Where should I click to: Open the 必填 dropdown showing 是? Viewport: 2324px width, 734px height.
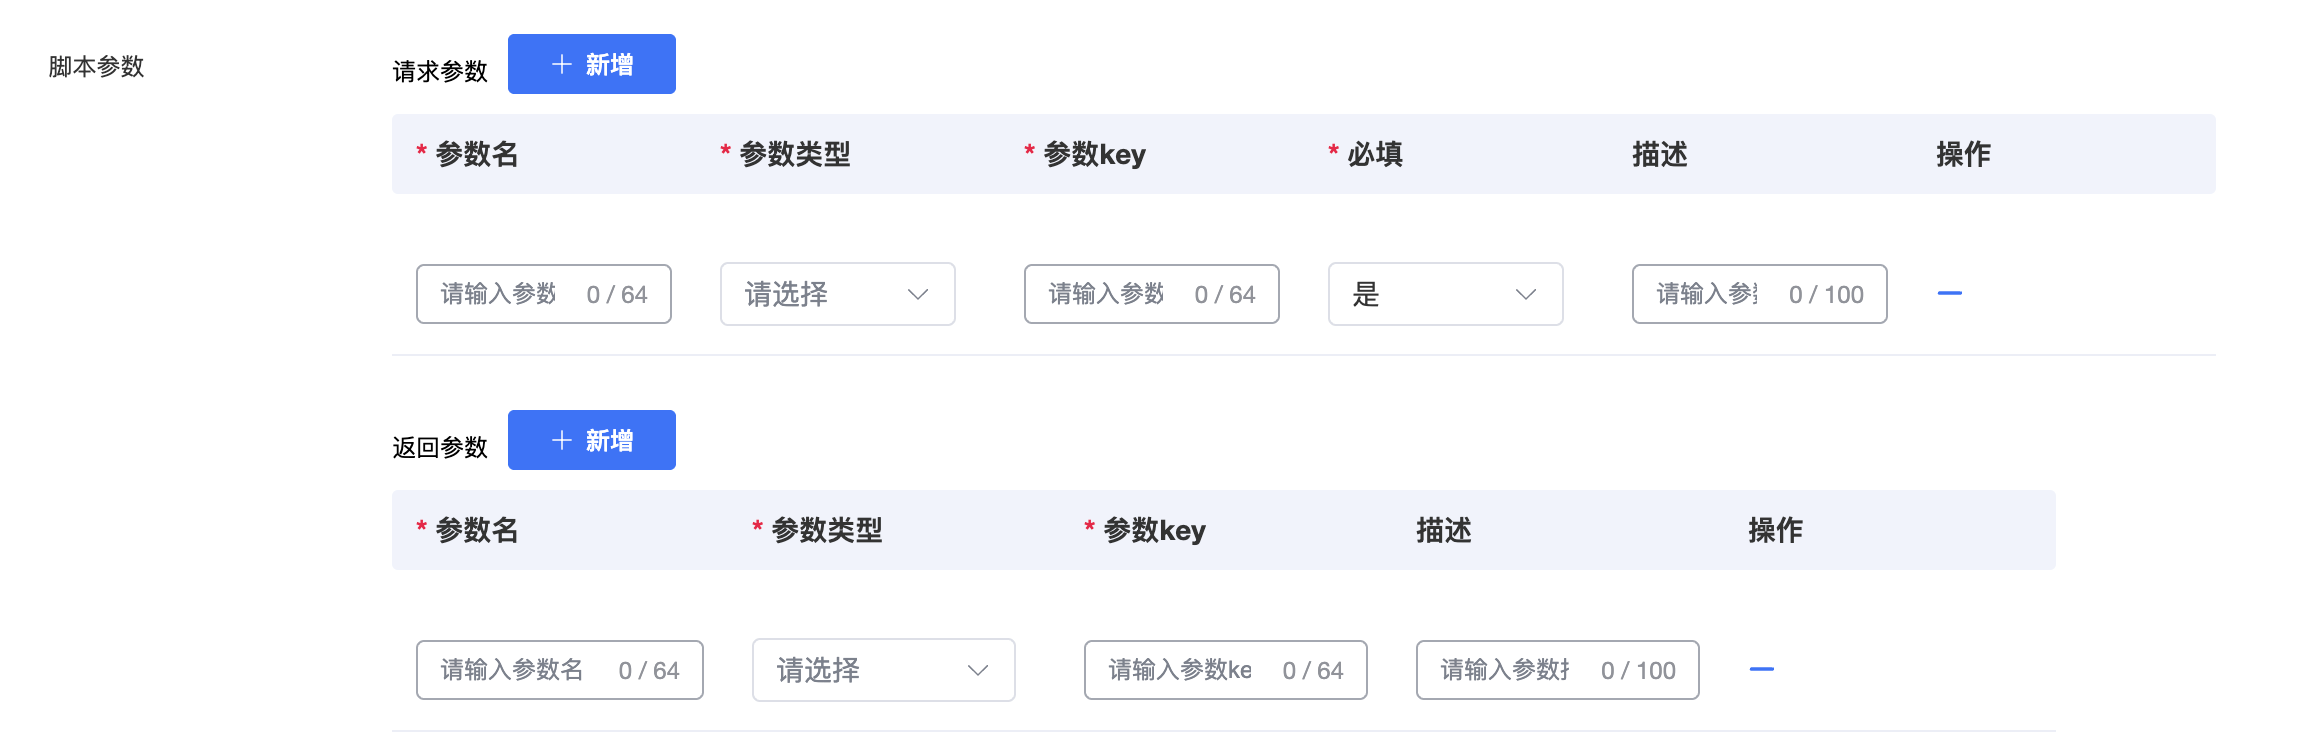[1445, 294]
